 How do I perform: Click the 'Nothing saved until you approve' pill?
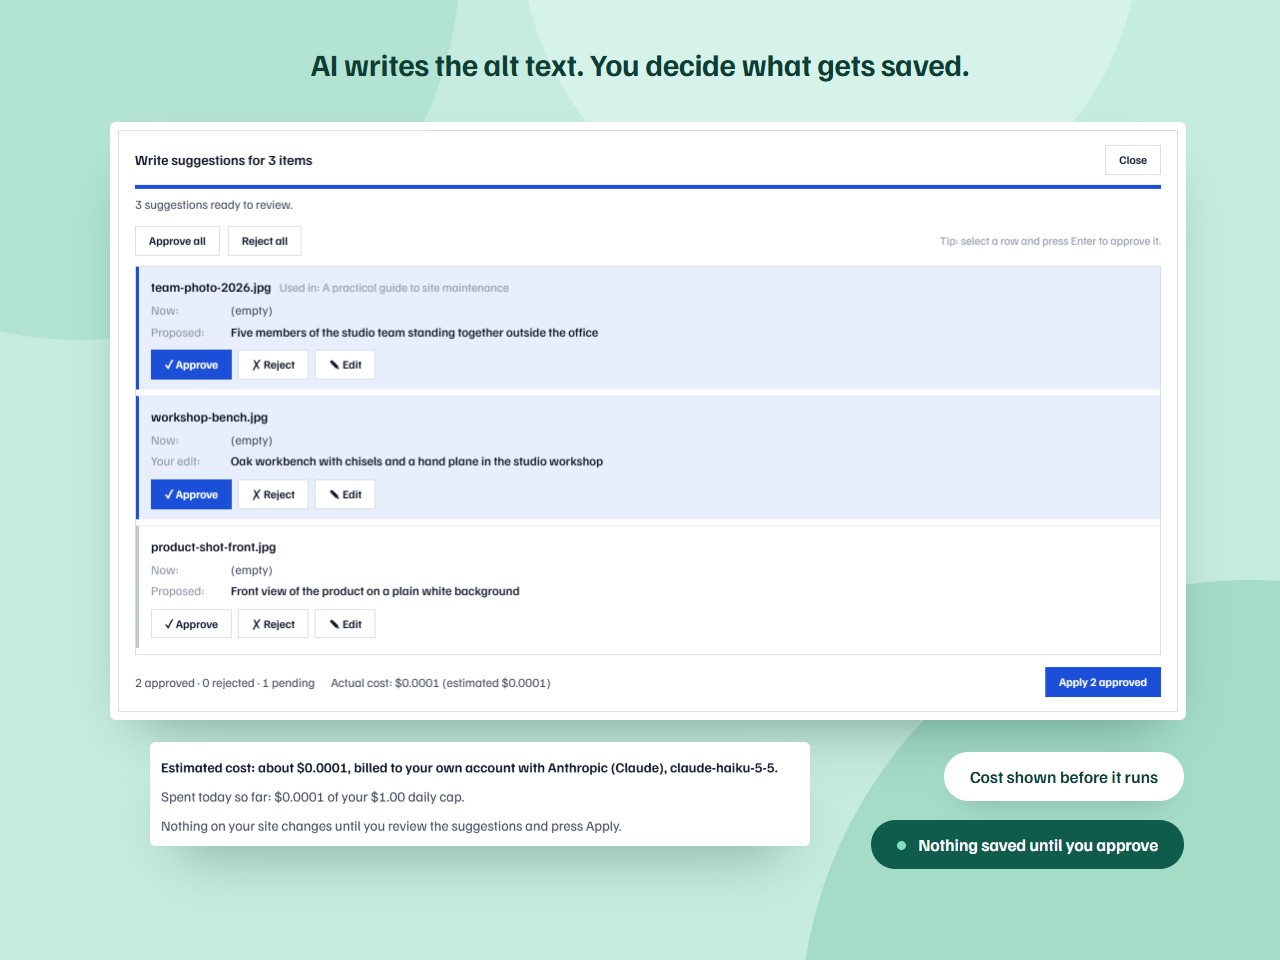1027,845
